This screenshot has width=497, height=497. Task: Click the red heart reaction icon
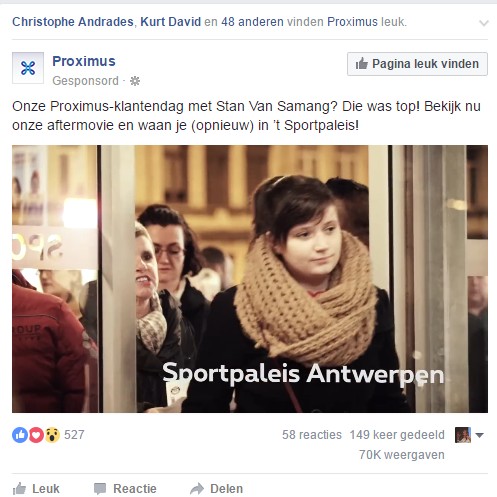coord(36,435)
